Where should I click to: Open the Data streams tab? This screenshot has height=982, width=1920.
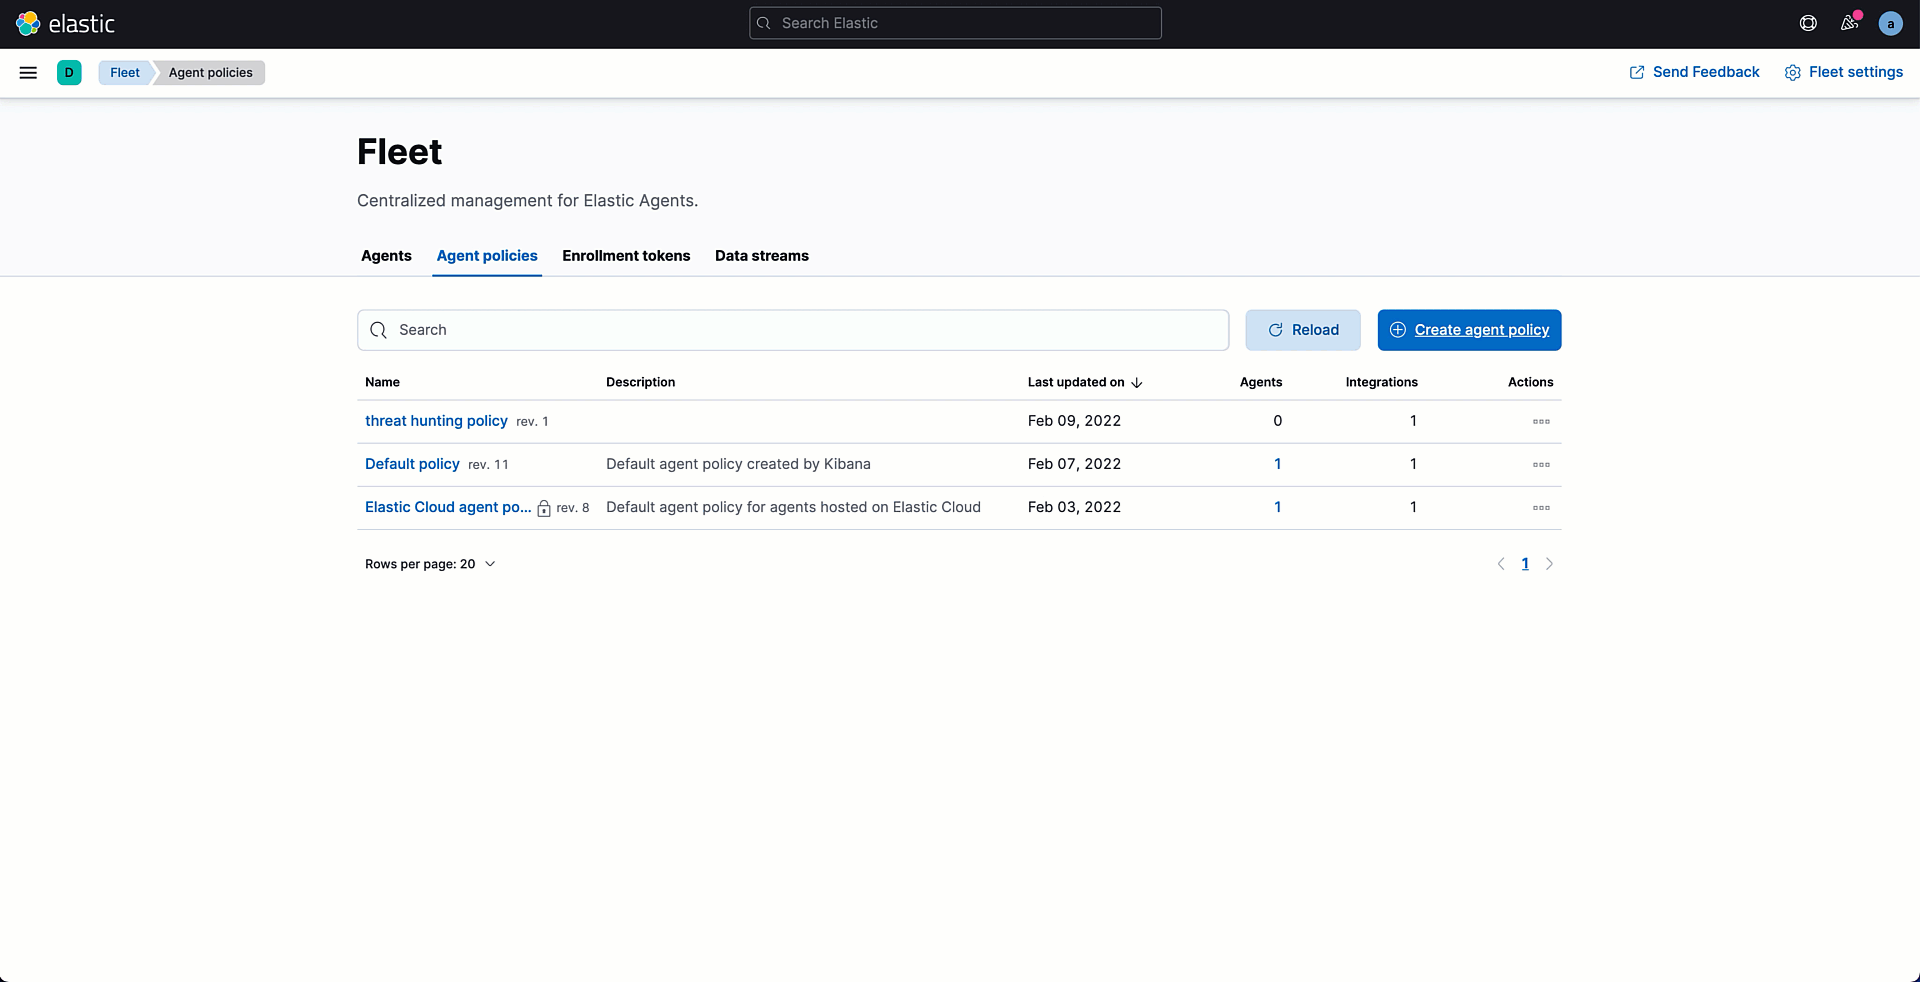pyautogui.click(x=762, y=256)
